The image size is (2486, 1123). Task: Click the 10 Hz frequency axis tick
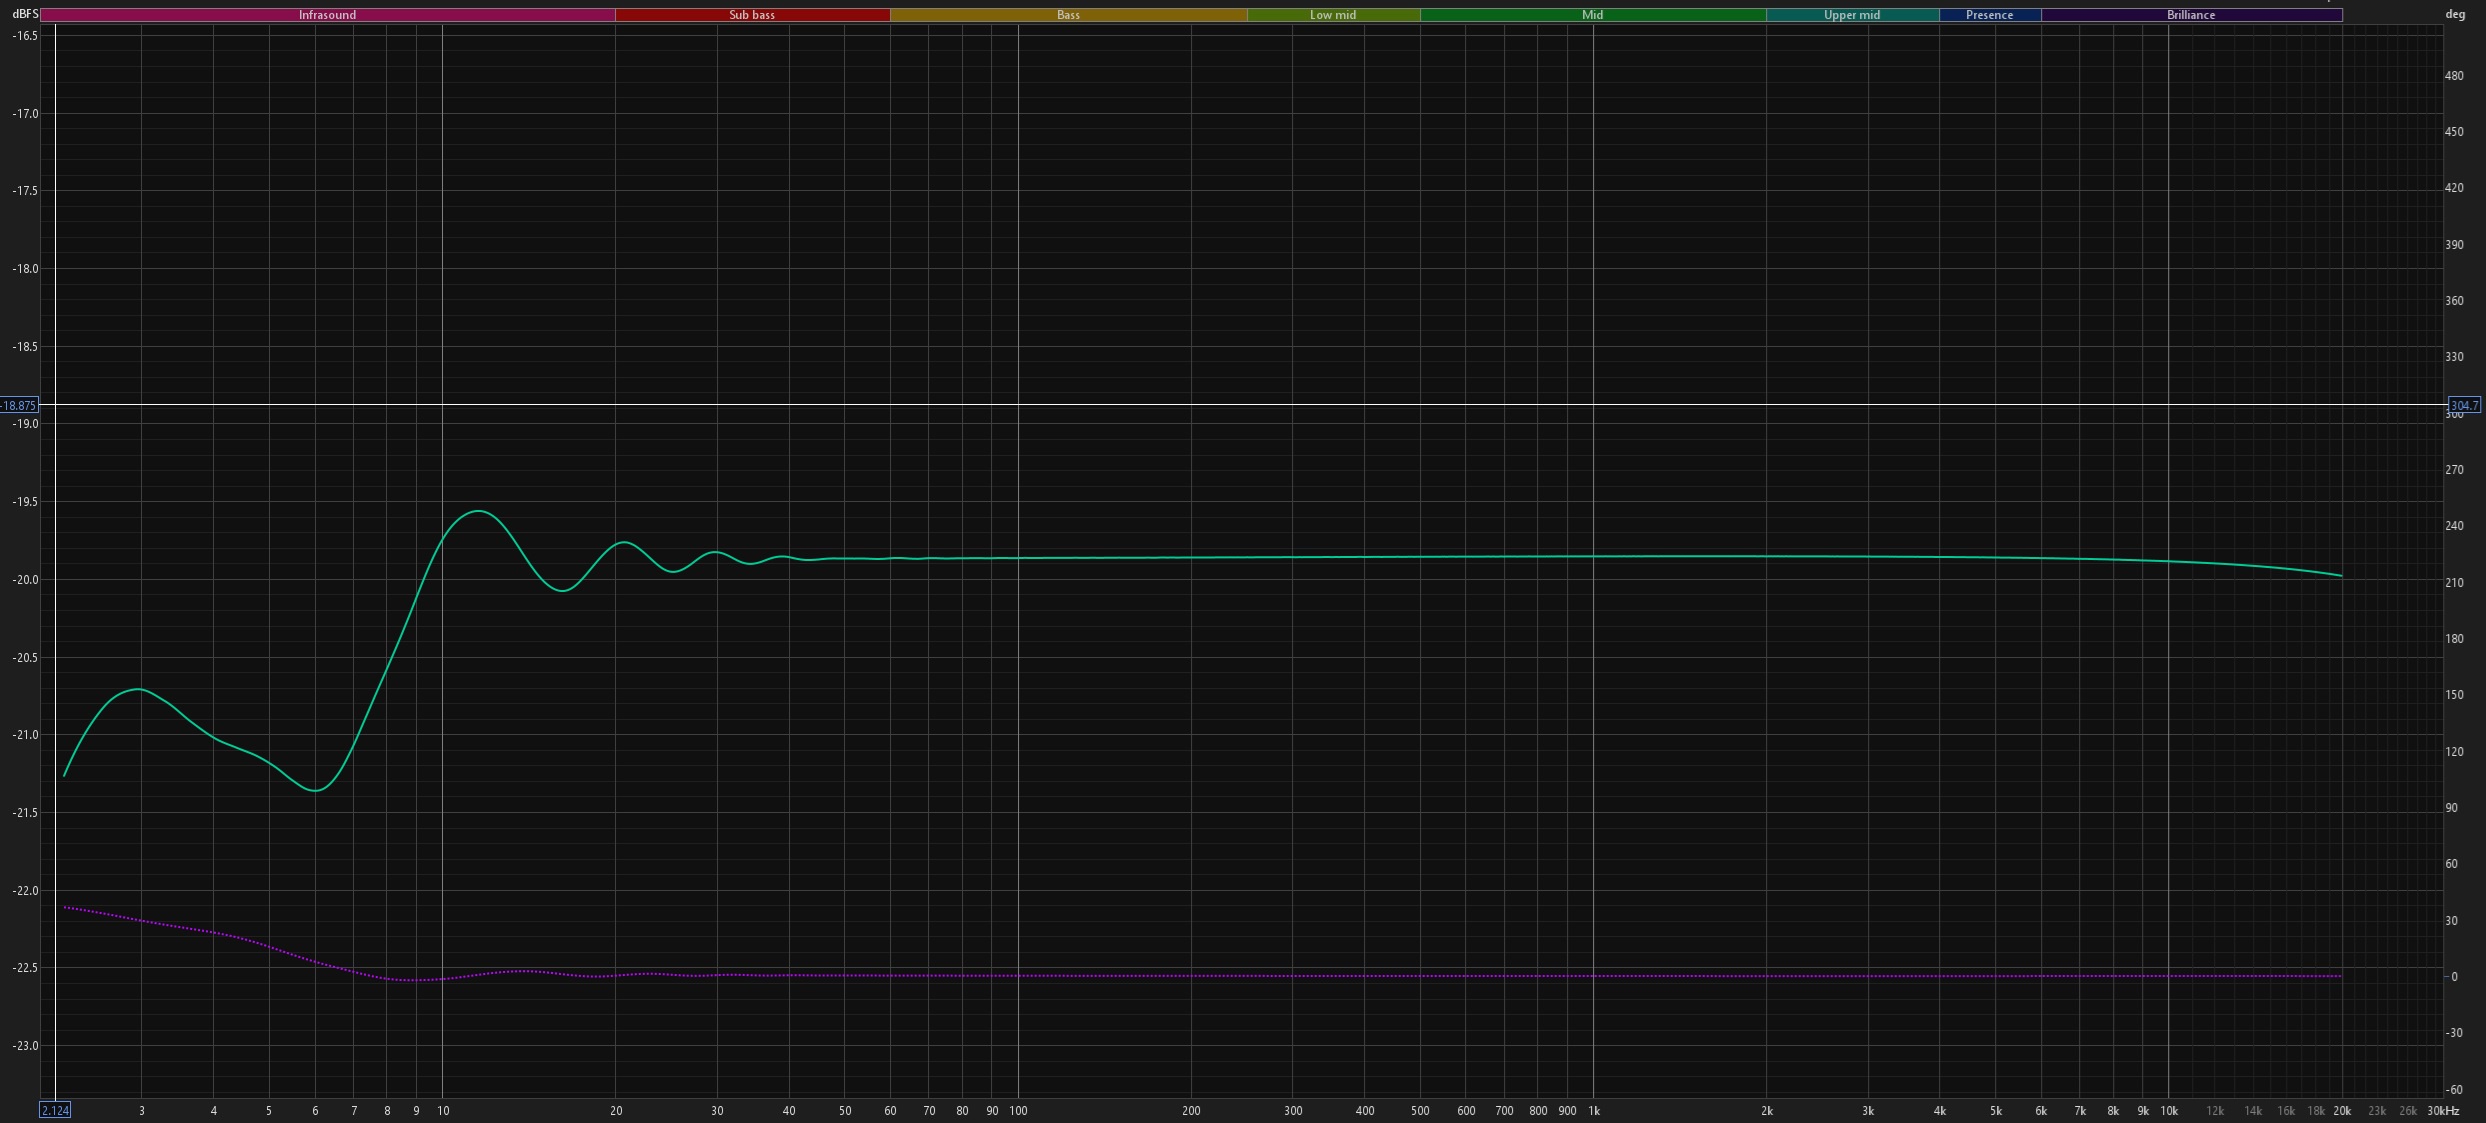(443, 1111)
